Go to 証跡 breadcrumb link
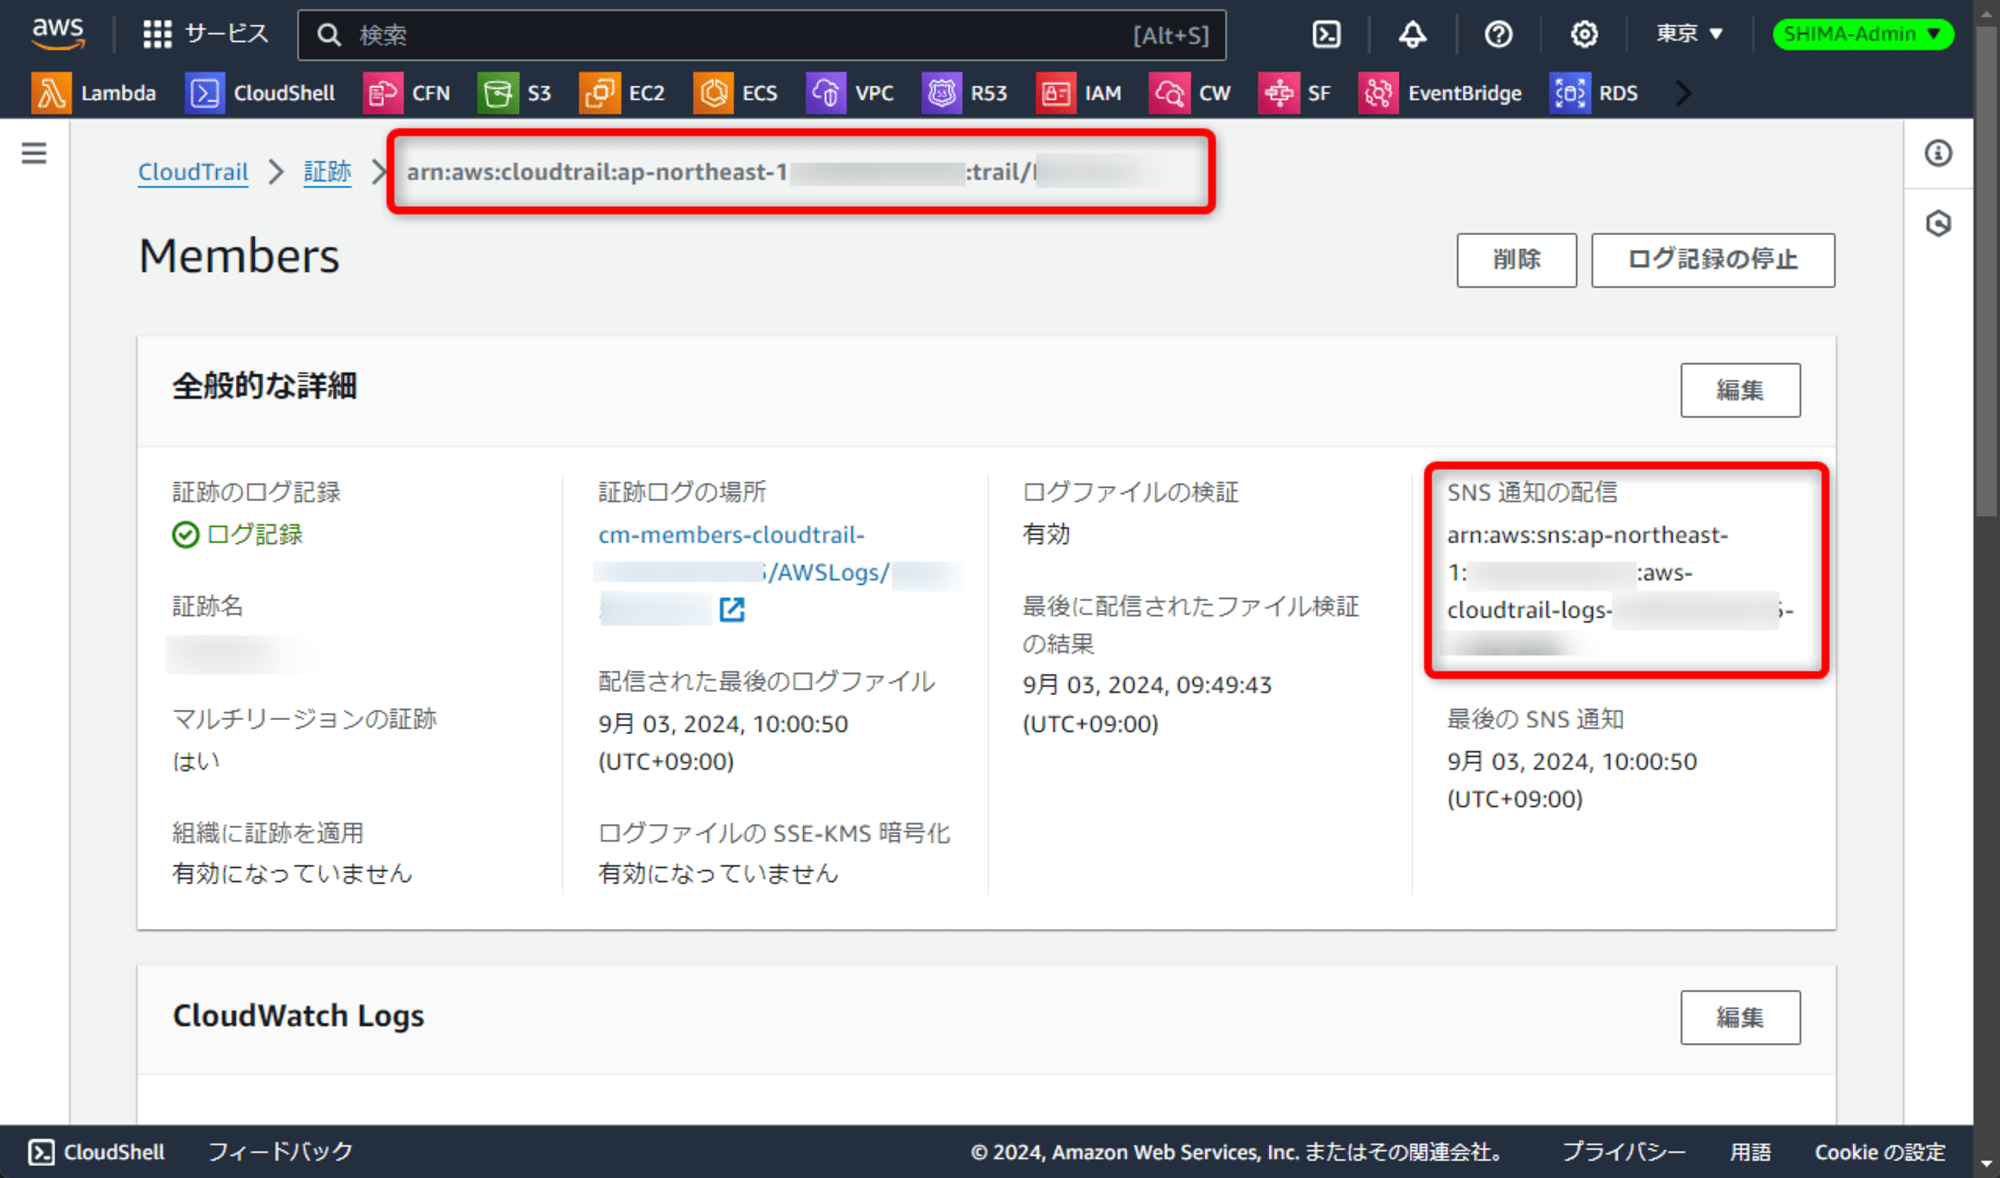This screenshot has height=1178, width=2000. pos(327,172)
